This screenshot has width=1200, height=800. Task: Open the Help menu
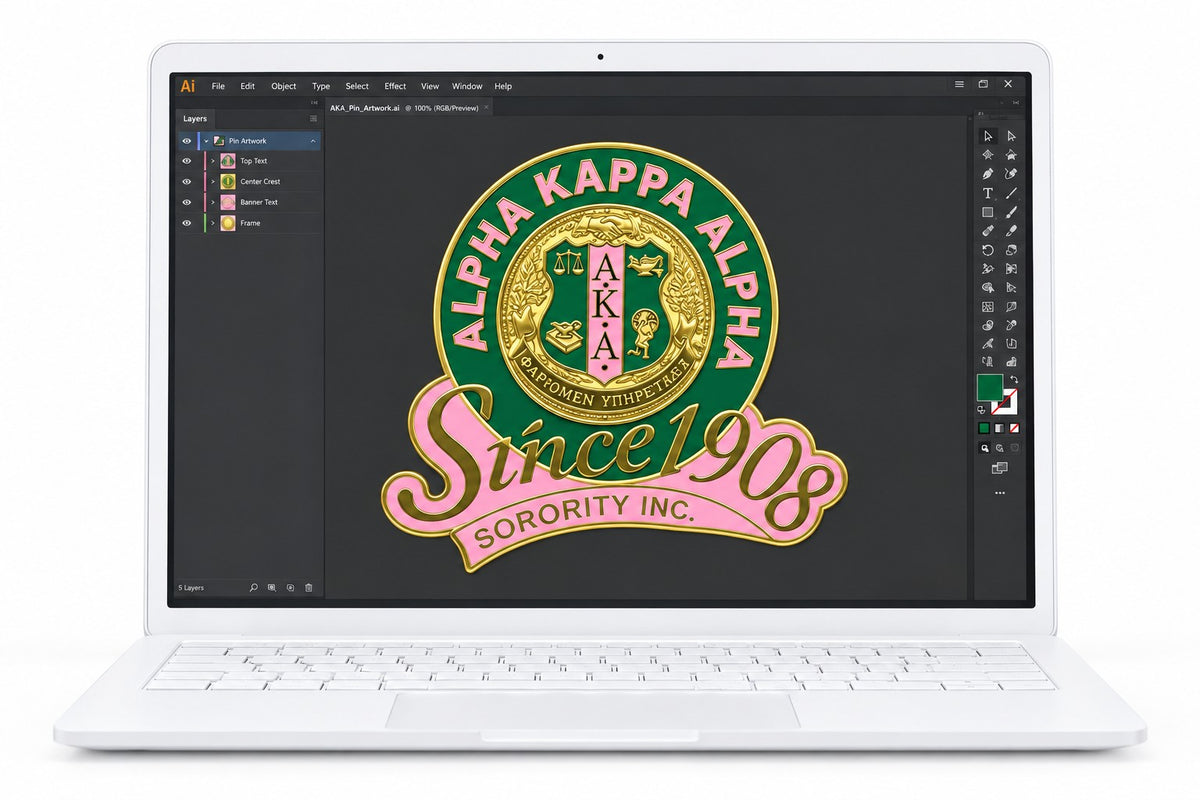tap(503, 86)
